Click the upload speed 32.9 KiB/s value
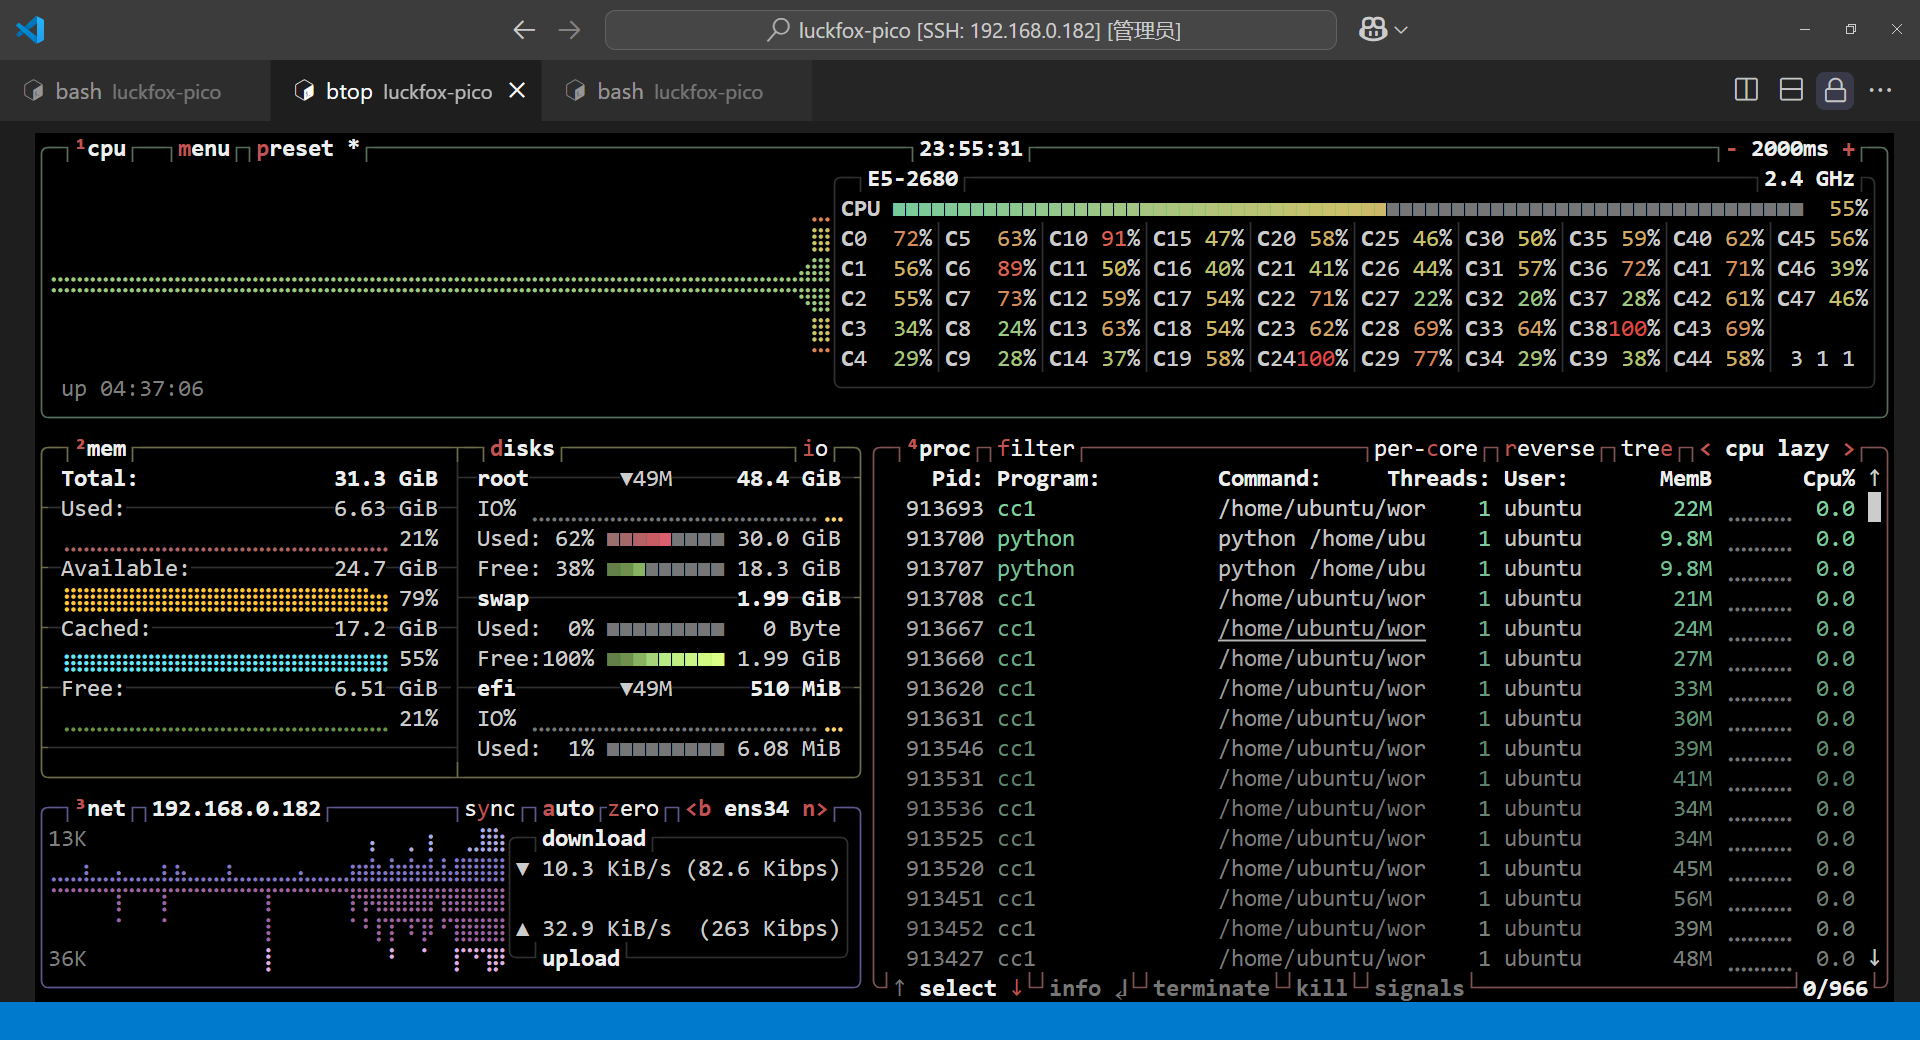The width and height of the screenshot is (1920, 1040). [x=607, y=929]
